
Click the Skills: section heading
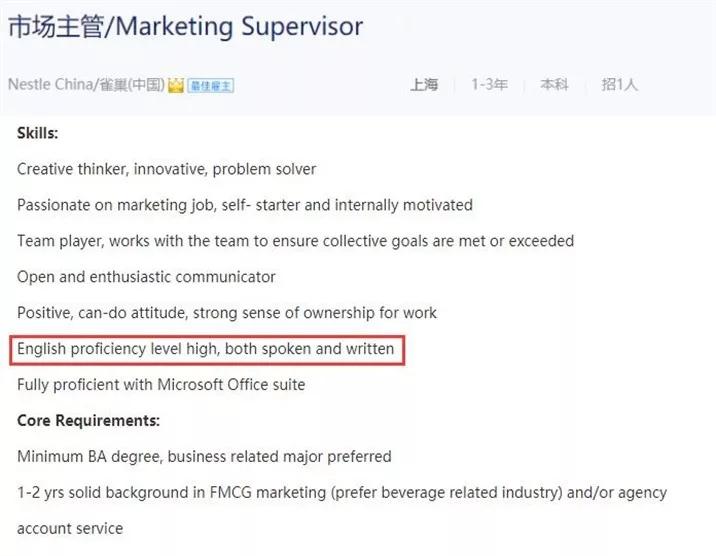tap(37, 133)
